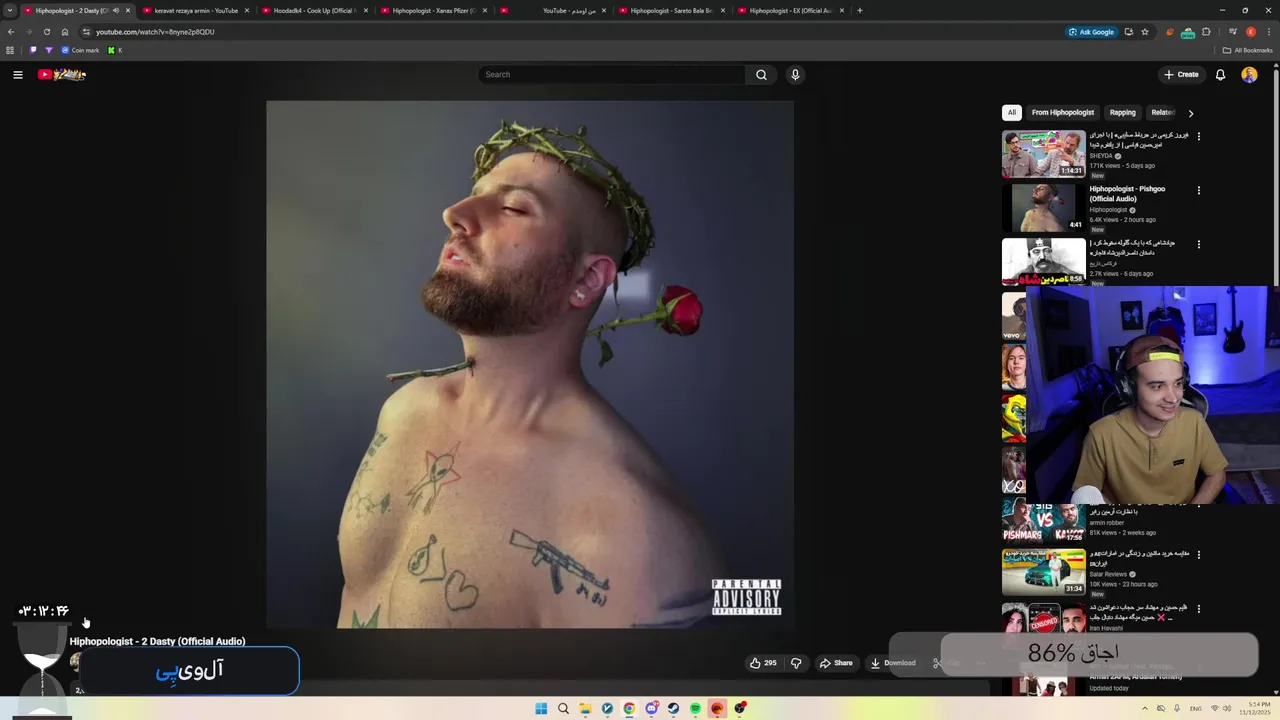1280x720 pixels.
Task: Click the Ask Google button
Action: (x=1091, y=31)
